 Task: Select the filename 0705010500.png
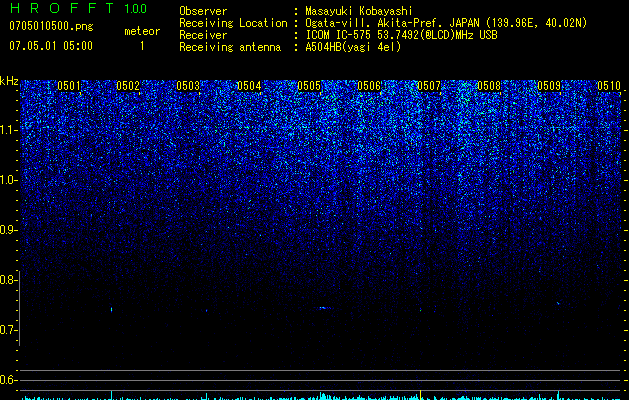point(51,26)
